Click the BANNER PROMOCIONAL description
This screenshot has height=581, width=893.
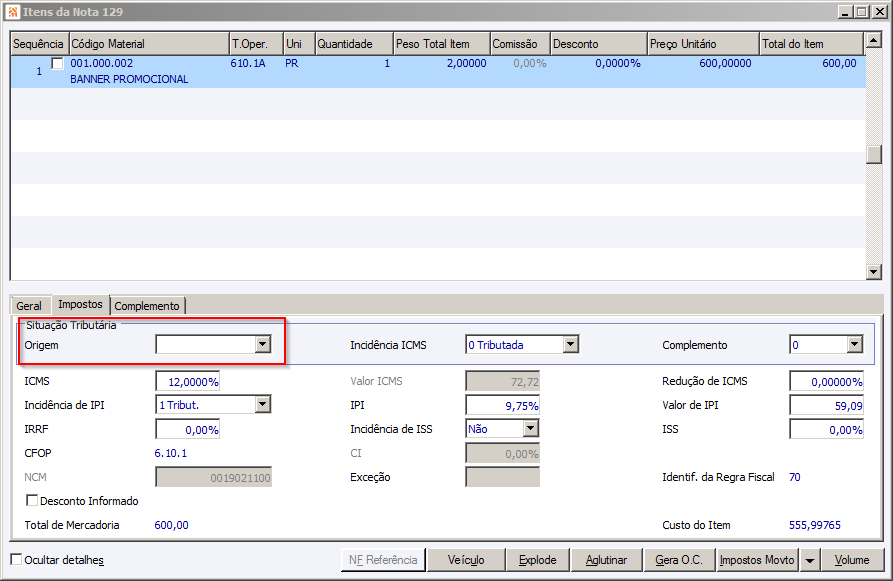point(129,79)
